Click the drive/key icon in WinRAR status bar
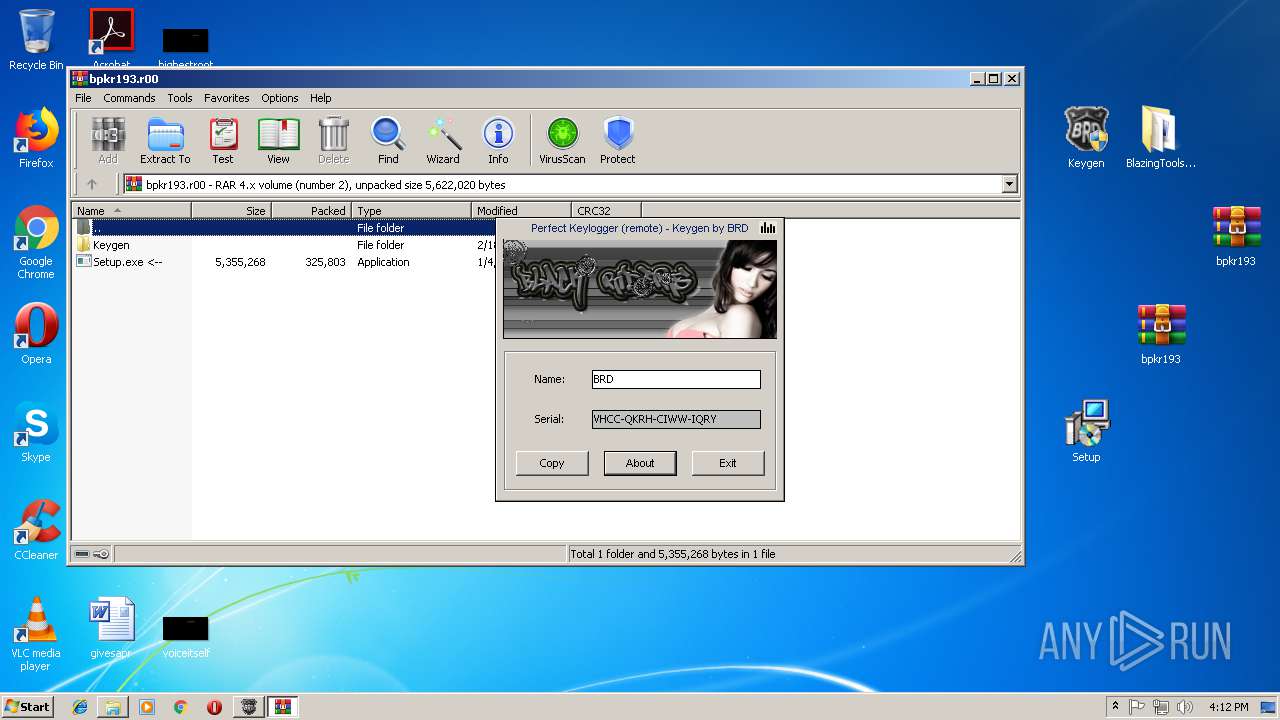This screenshot has width=1280, height=720. (x=93, y=554)
